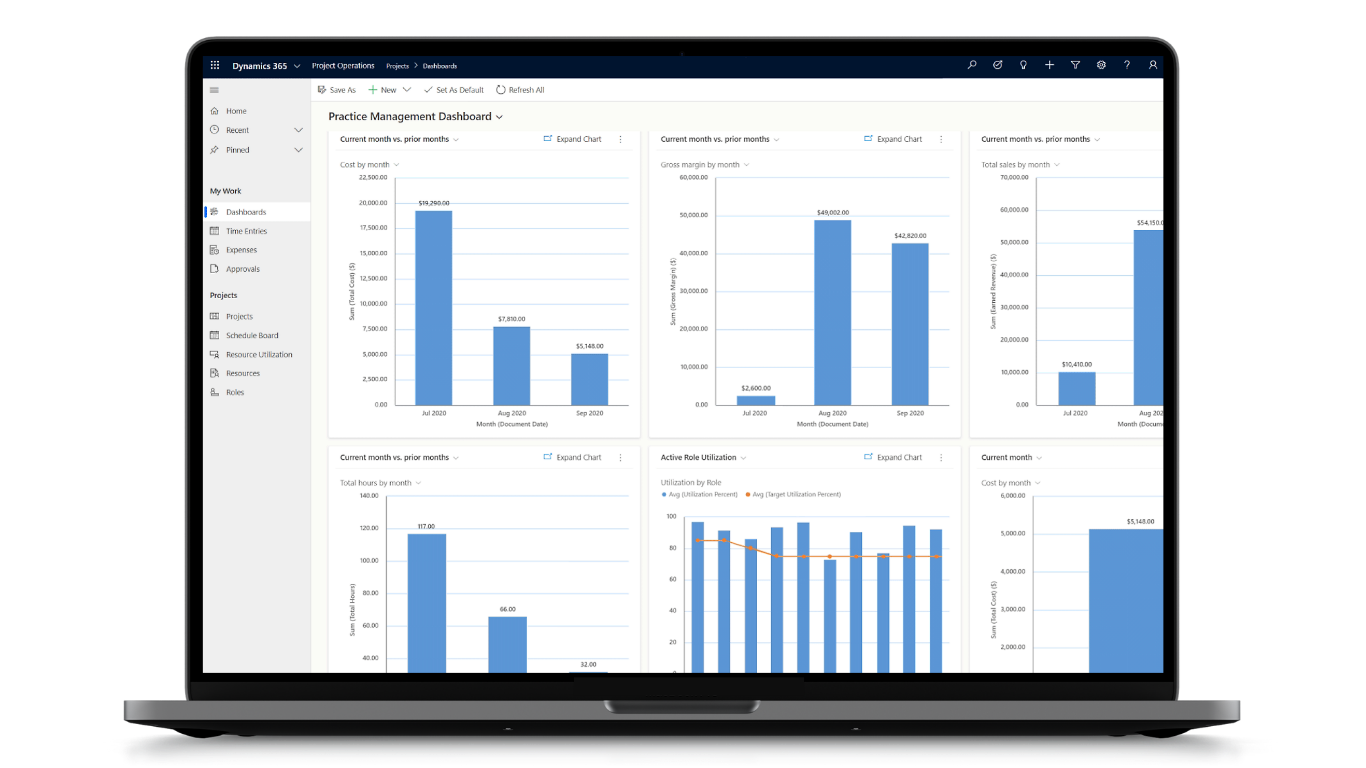Click the orange Avg Target Utilization legend marker
The height and width of the screenshot is (768, 1366).
pyautogui.click(x=748, y=494)
